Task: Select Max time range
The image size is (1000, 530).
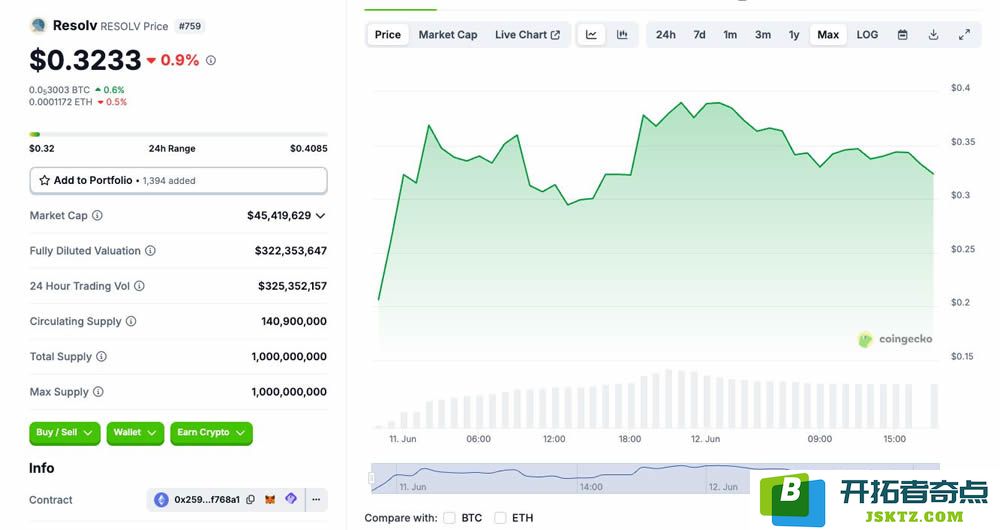Action: pos(828,34)
